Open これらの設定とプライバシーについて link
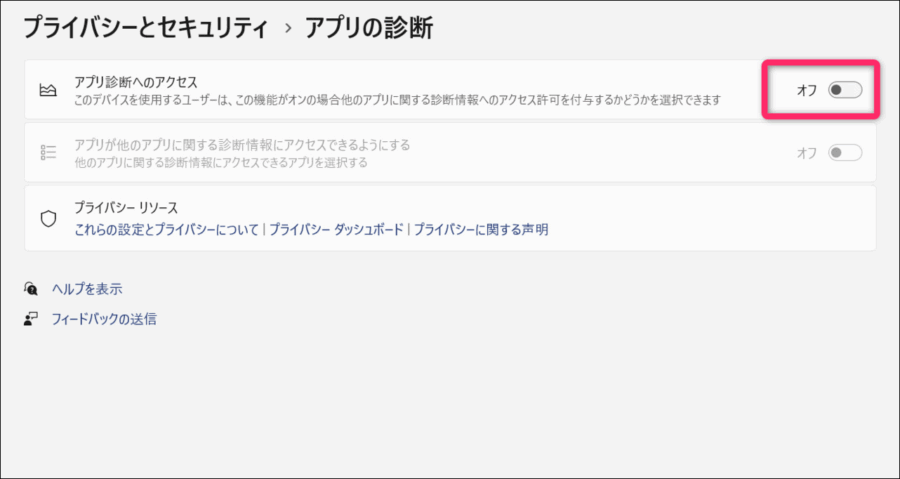Viewport: 900px width, 479px height. point(166,229)
